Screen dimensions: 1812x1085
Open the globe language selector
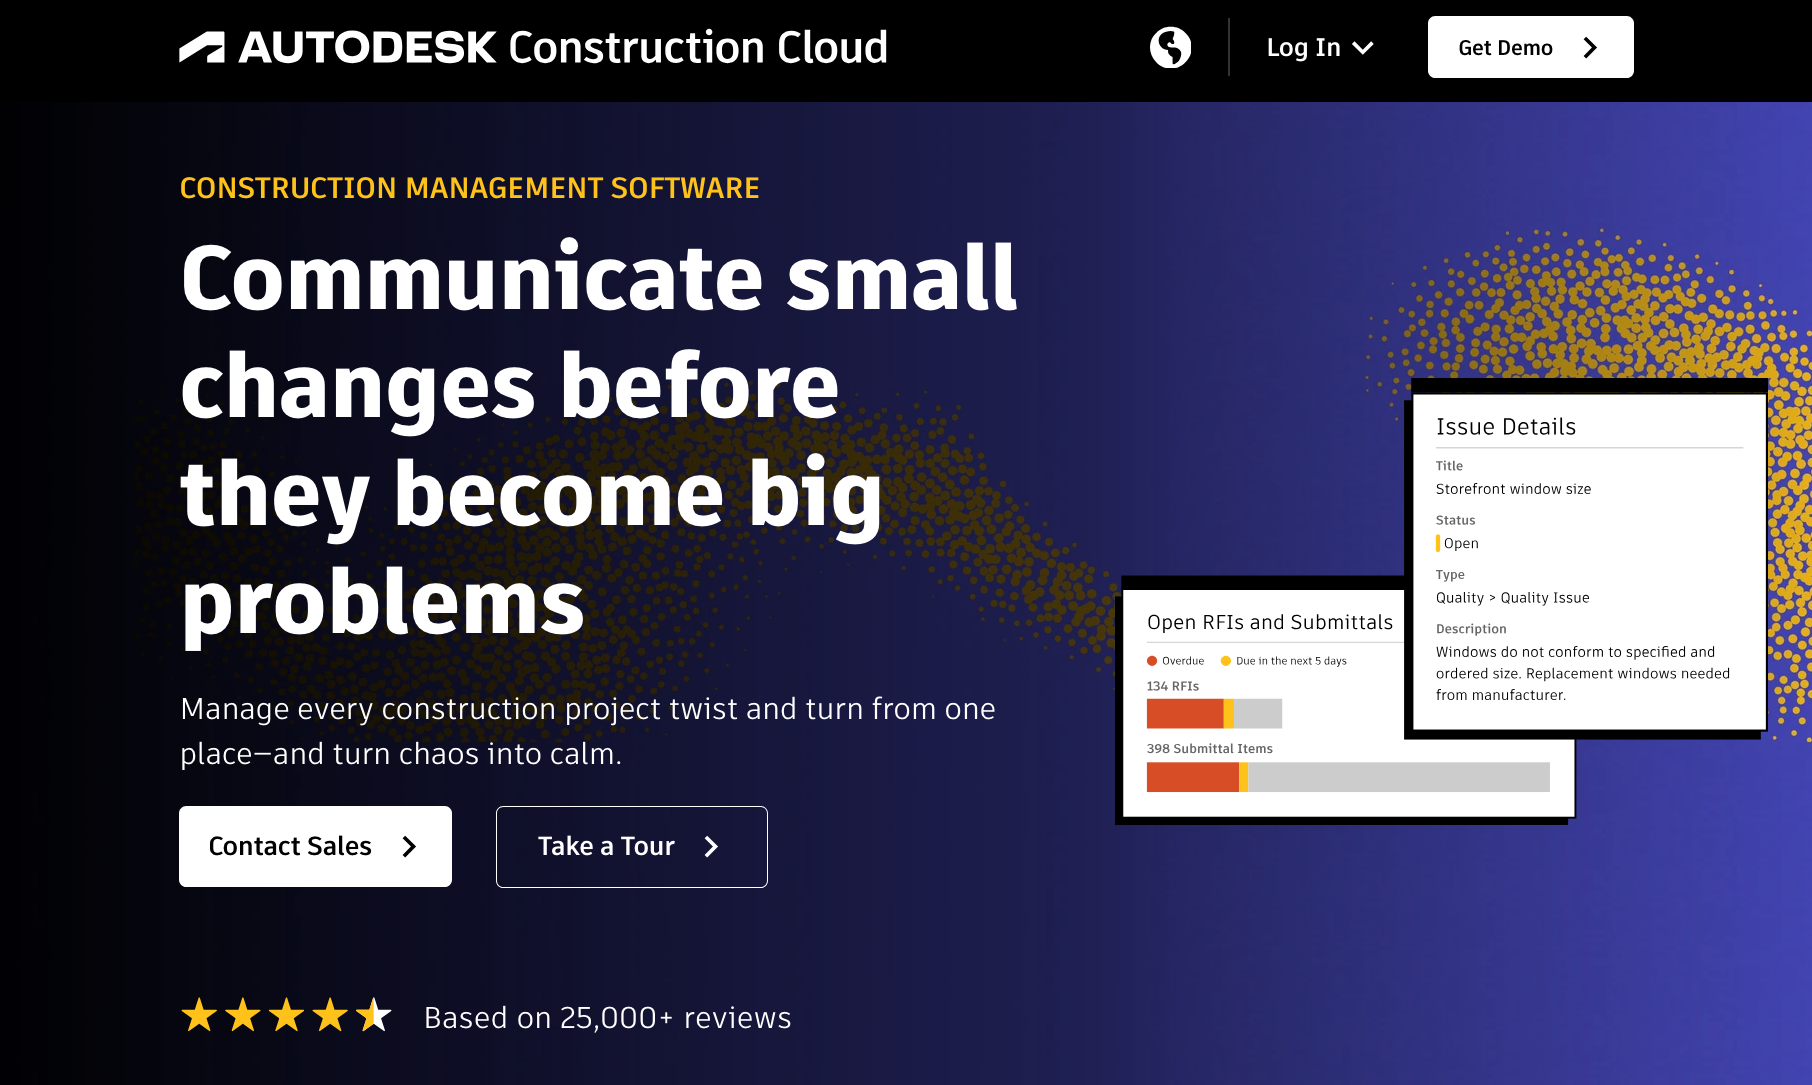point(1170,47)
